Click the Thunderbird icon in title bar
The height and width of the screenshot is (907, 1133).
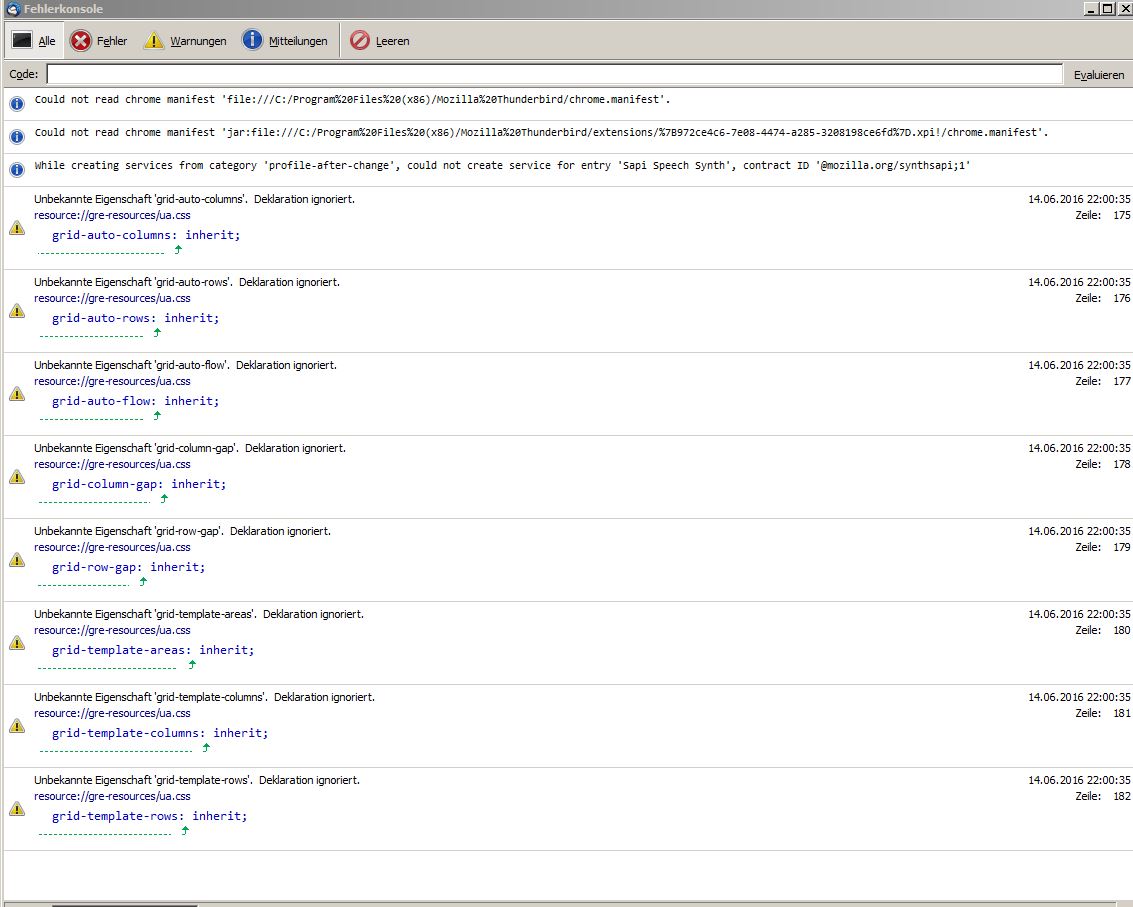[12, 9]
